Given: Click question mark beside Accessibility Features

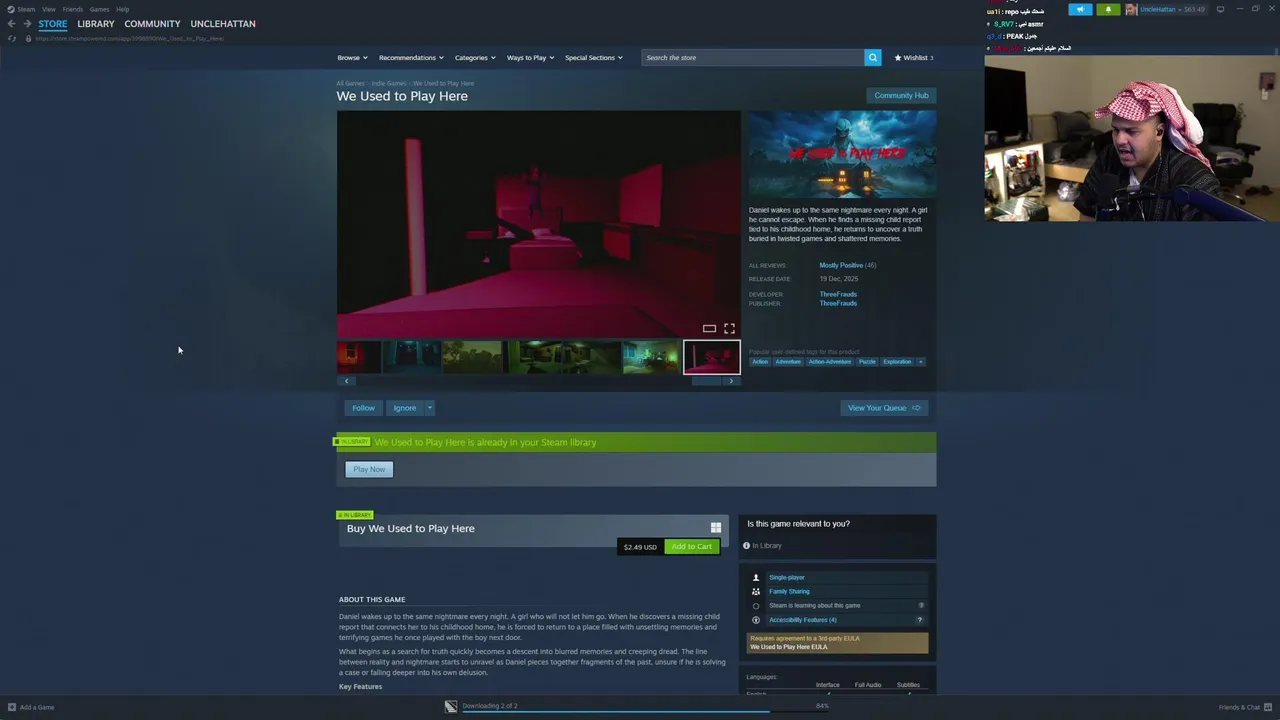Looking at the screenshot, I should [919, 620].
